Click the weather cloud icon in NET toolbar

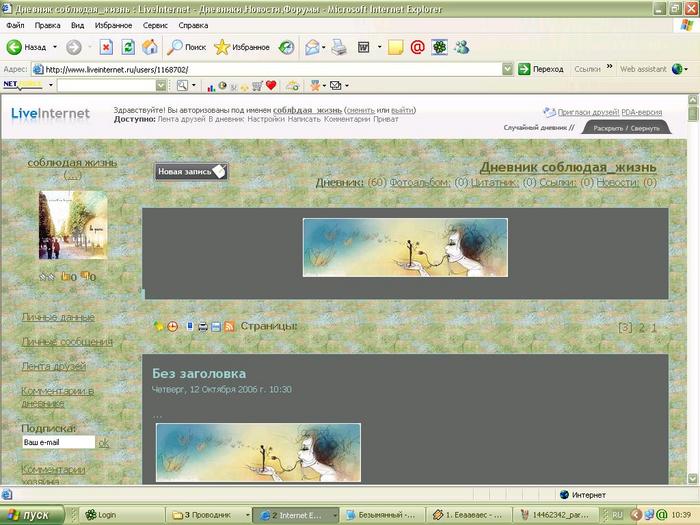point(292,86)
